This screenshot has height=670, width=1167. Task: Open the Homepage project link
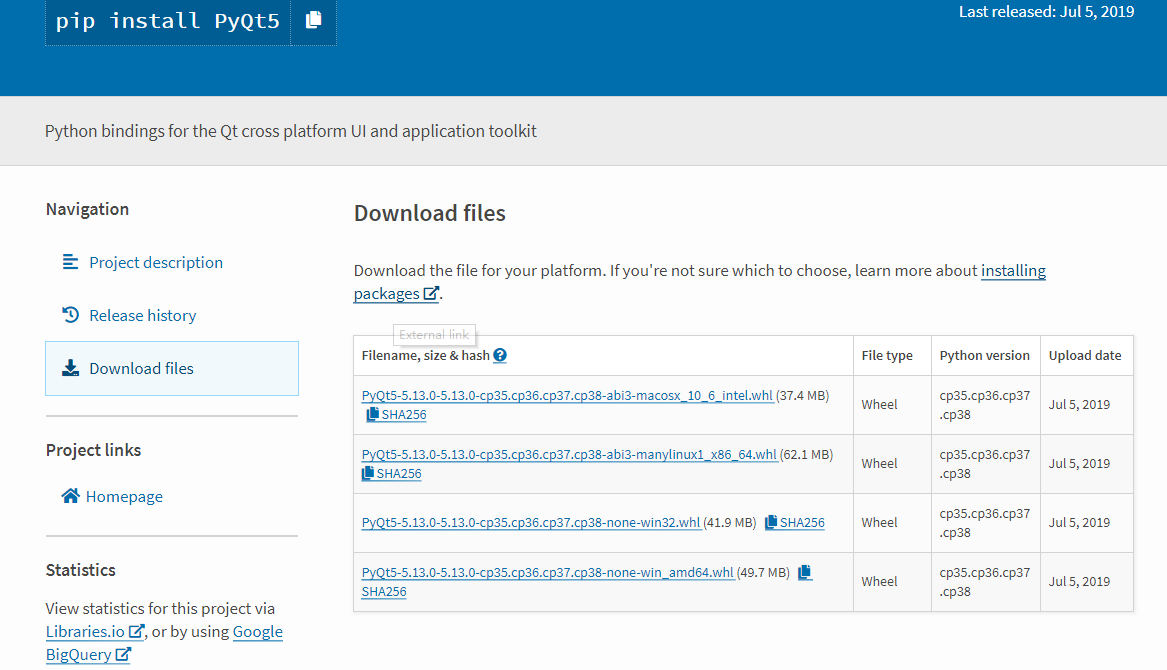click(112, 496)
